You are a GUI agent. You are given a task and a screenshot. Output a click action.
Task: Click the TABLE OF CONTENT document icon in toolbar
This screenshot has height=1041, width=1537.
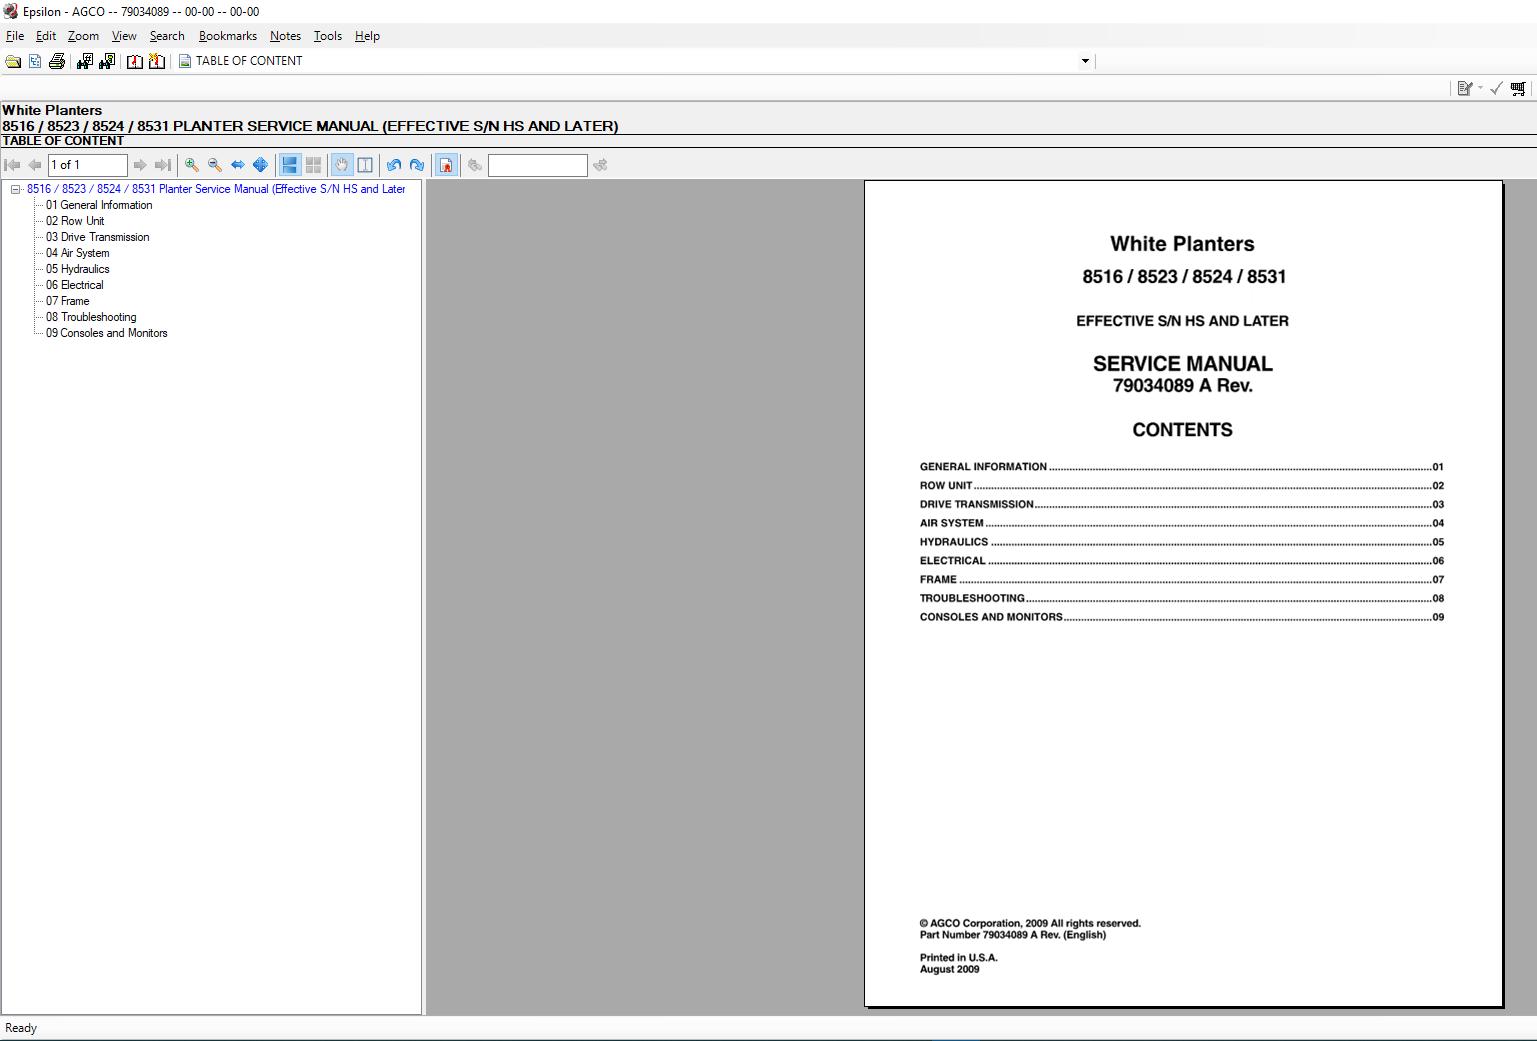click(x=185, y=61)
